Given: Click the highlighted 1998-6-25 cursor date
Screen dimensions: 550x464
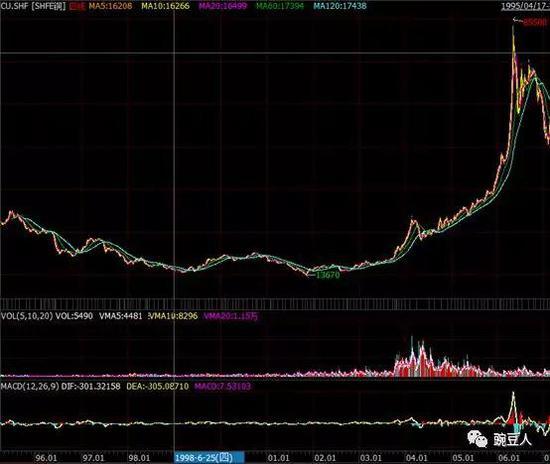Looking at the screenshot, I should (x=209, y=458).
